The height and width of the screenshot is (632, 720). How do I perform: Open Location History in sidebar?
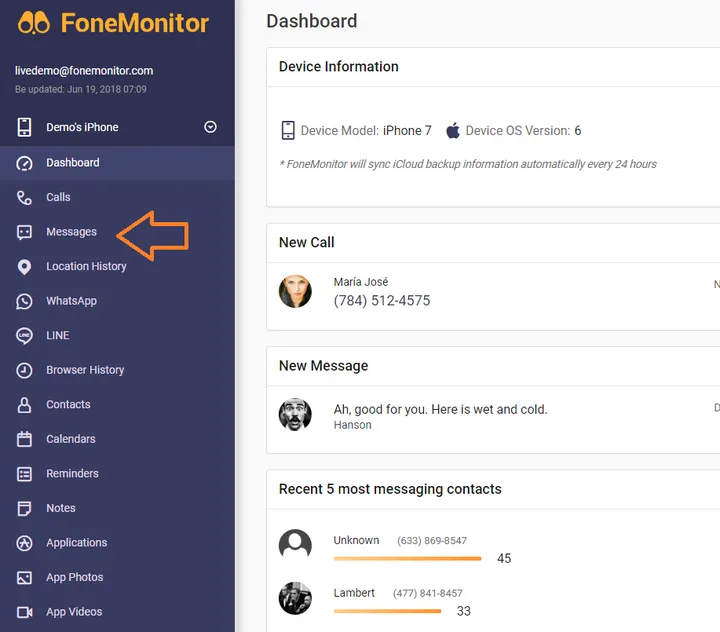[117, 266]
